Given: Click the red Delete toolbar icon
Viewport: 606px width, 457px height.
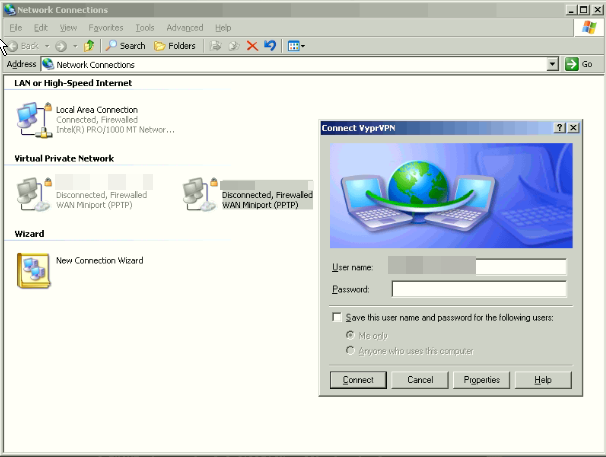Looking at the screenshot, I should tap(252, 46).
